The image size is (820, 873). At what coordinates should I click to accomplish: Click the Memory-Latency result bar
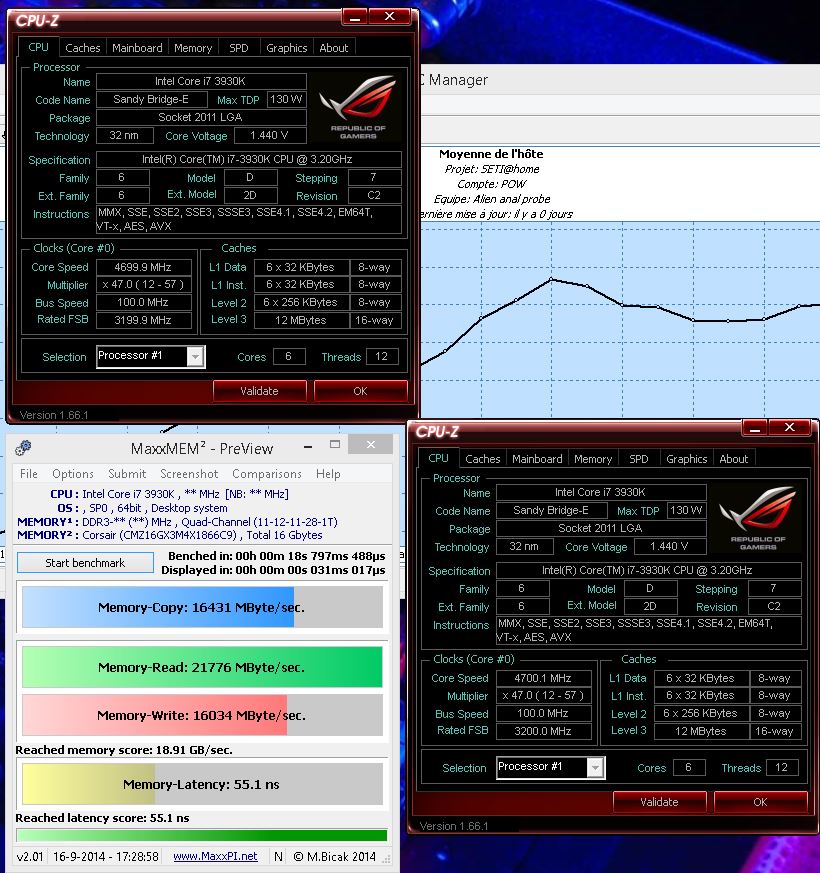[202, 784]
